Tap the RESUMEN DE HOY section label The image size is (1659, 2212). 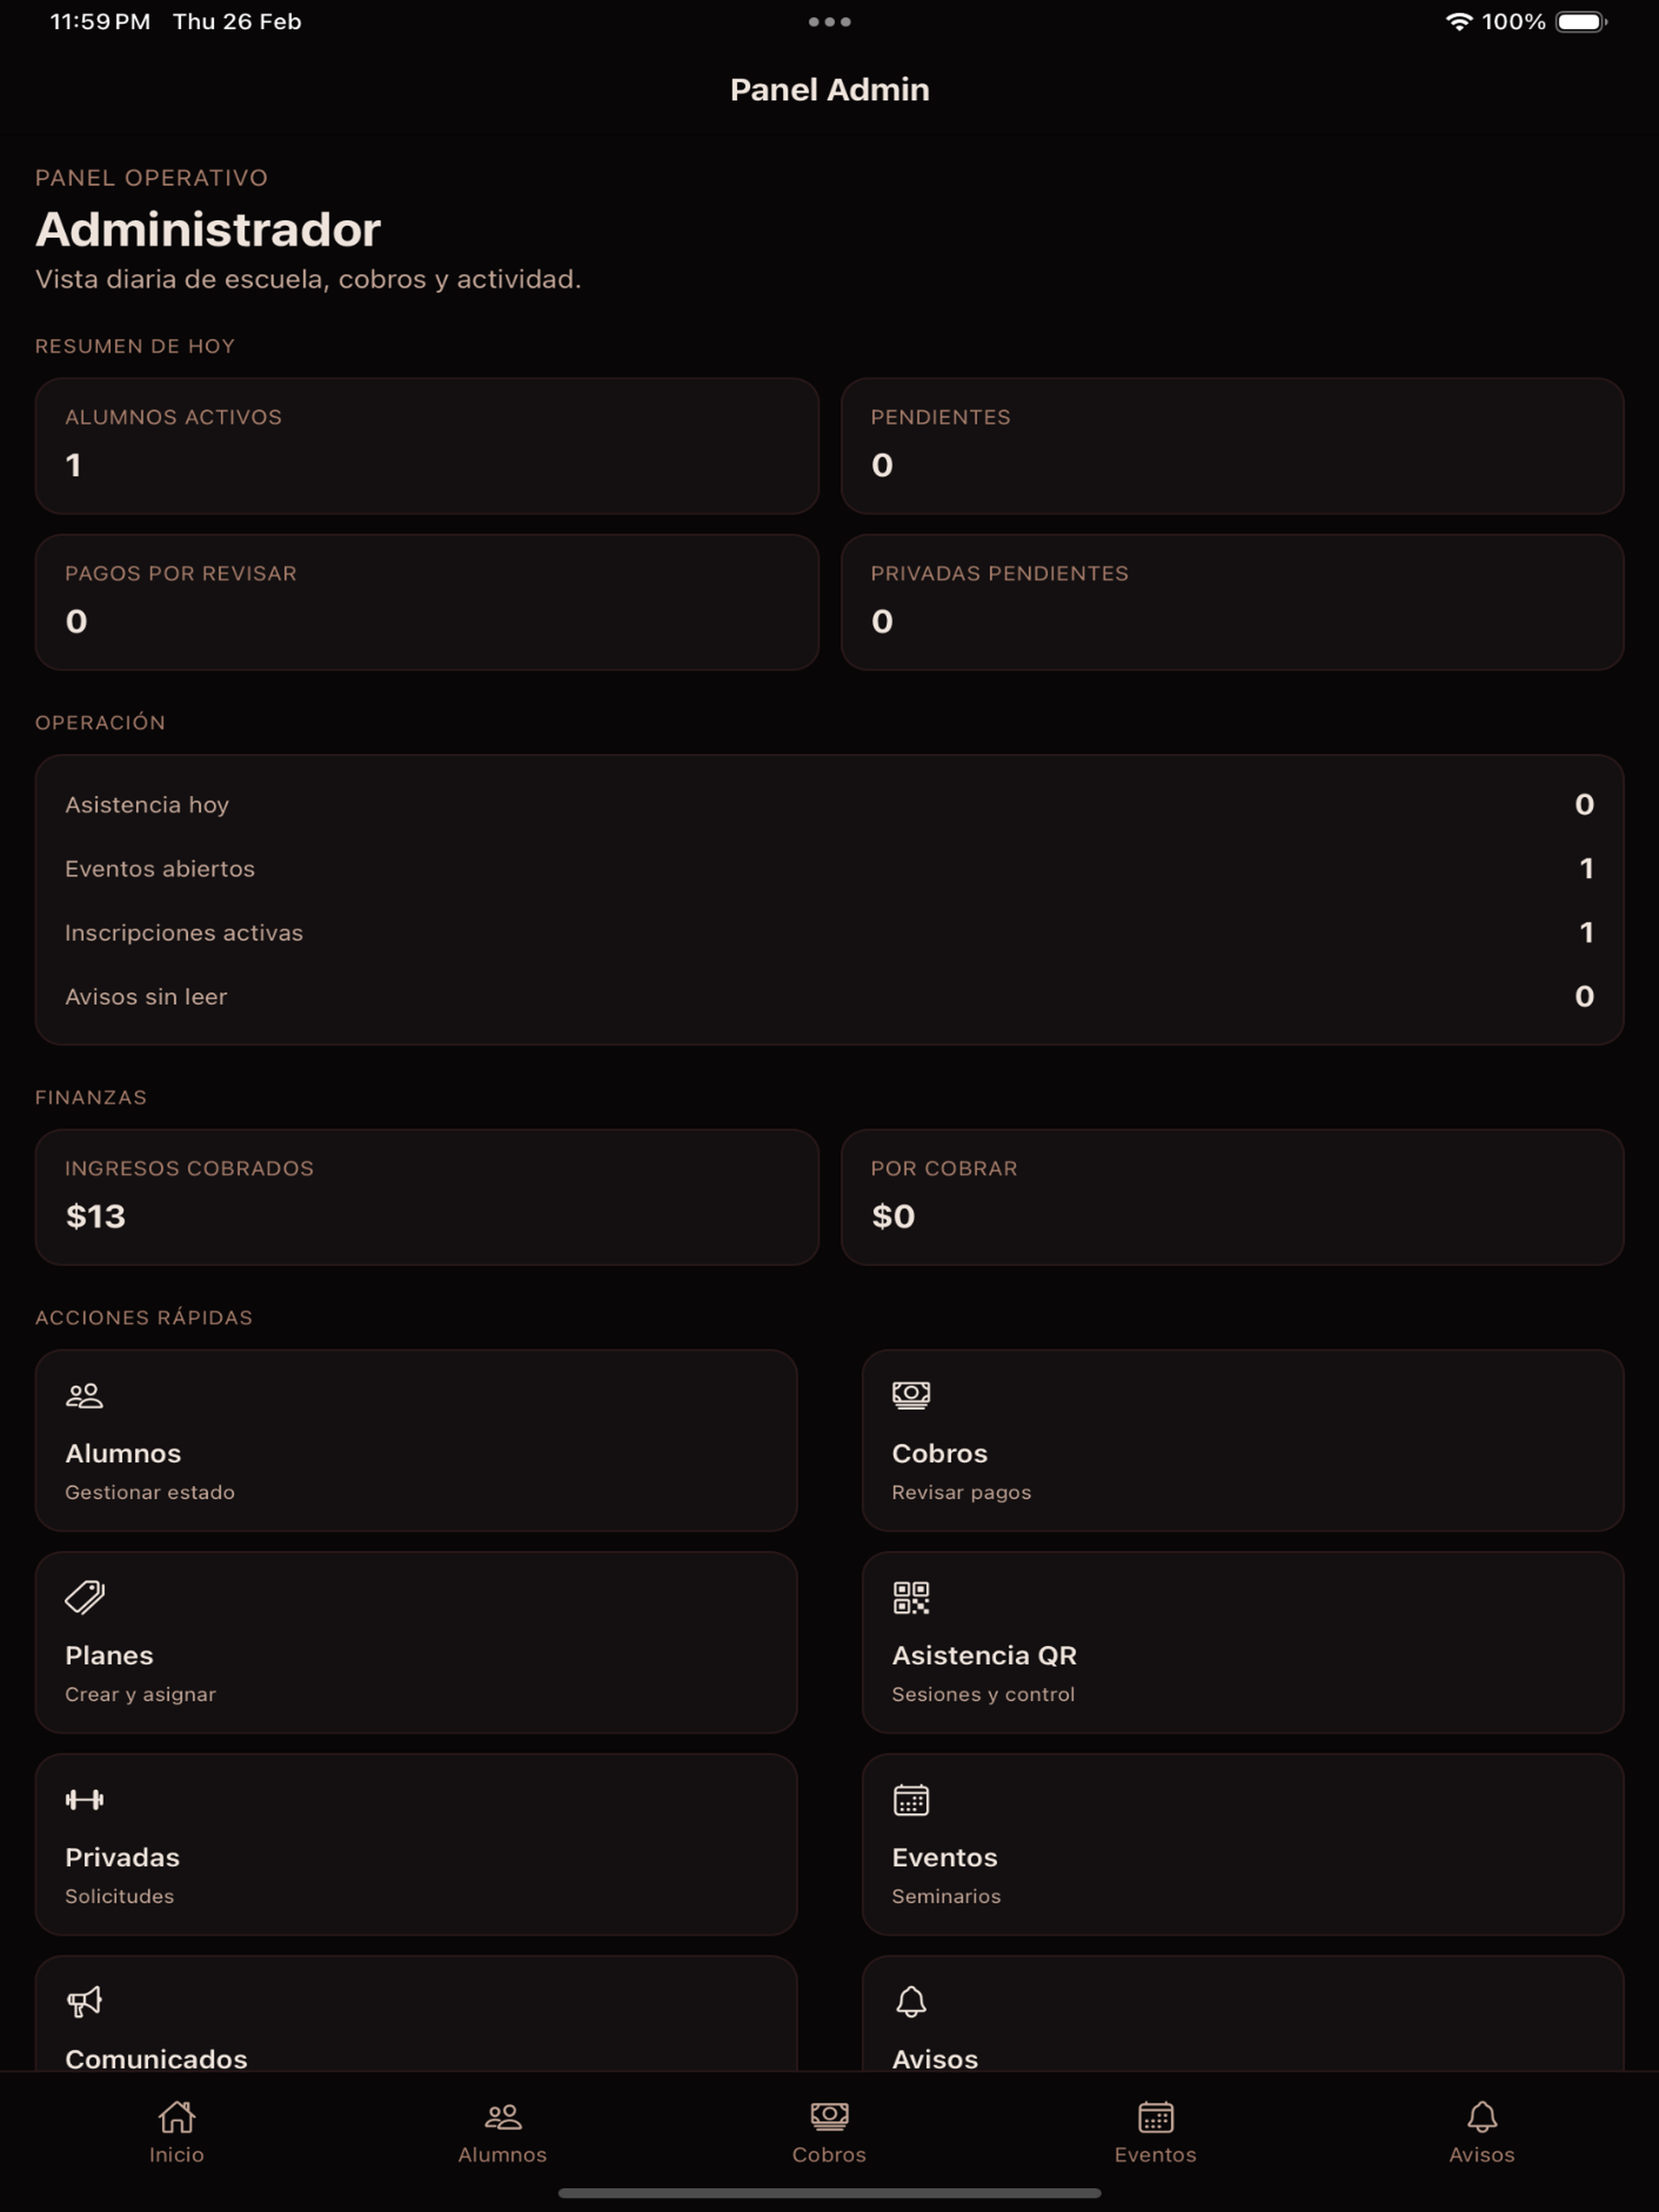click(x=135, y=346)
